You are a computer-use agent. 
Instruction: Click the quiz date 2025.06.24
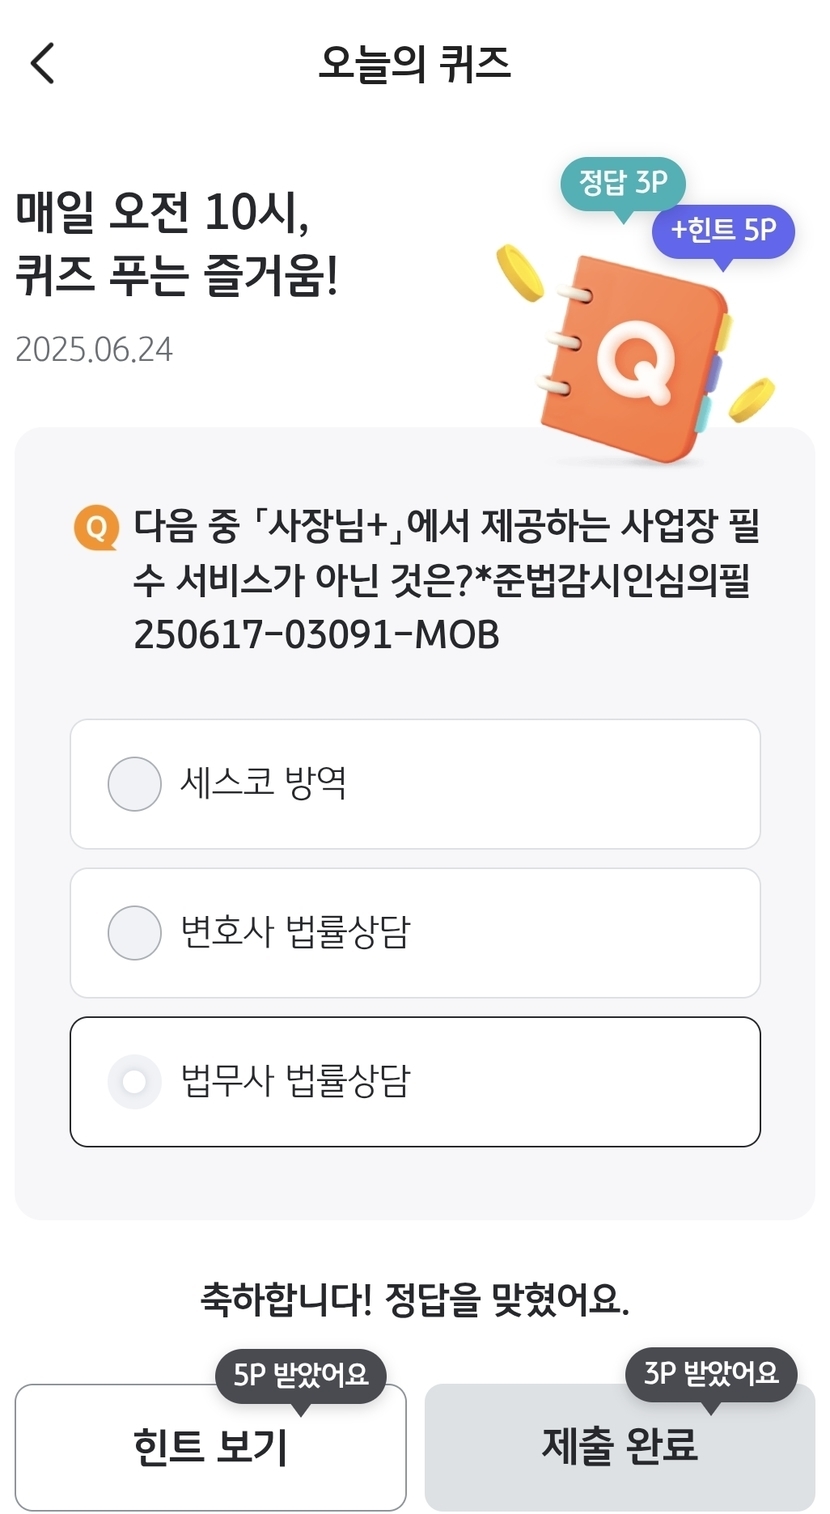[94, 350]
